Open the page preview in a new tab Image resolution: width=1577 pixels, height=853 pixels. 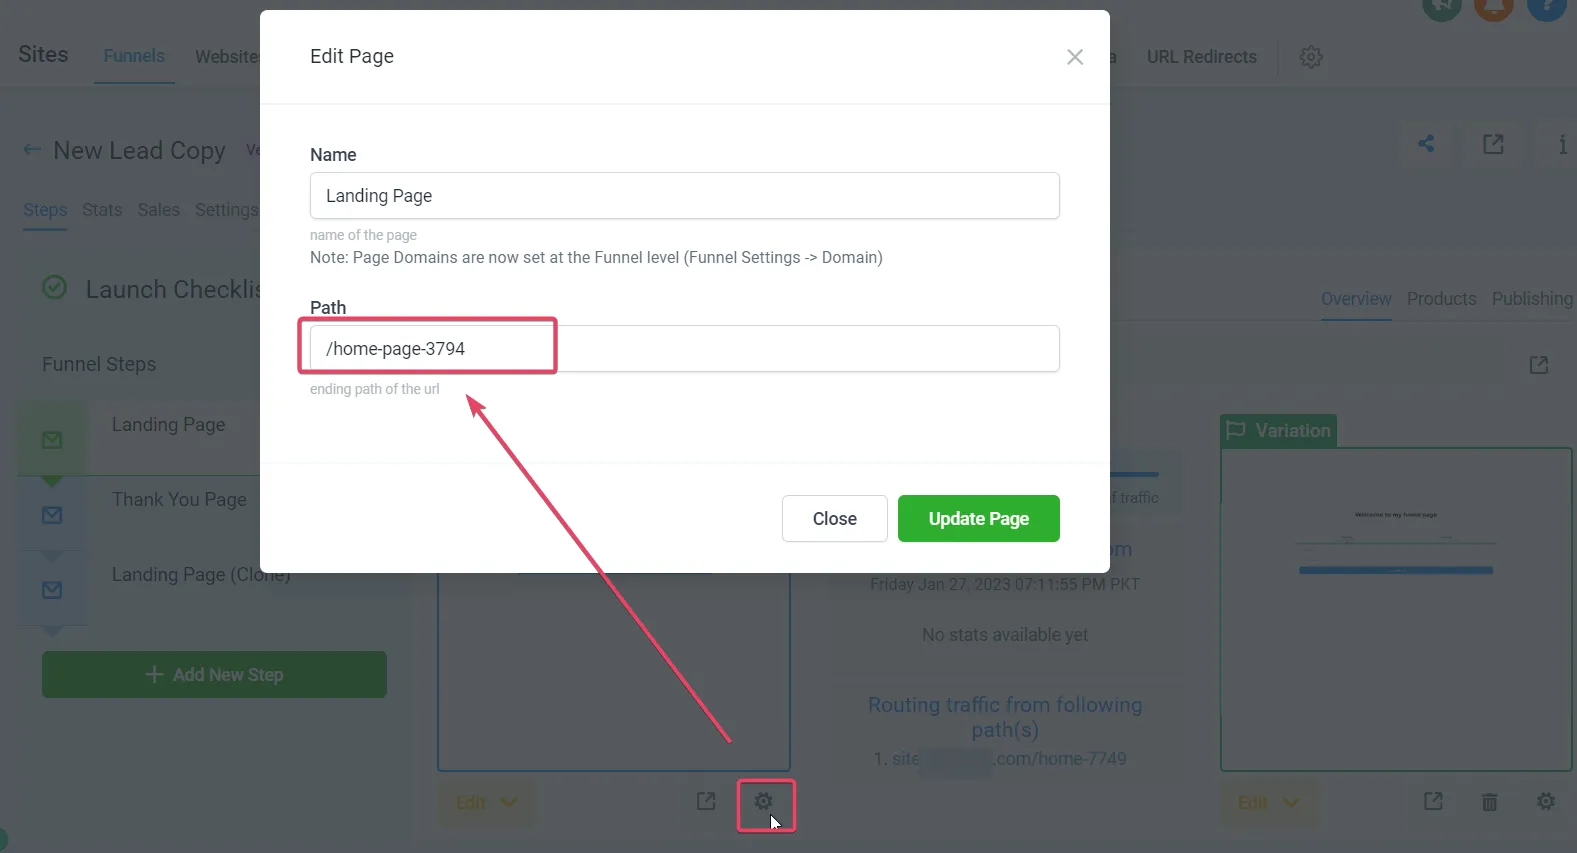[x=706, y=801]
